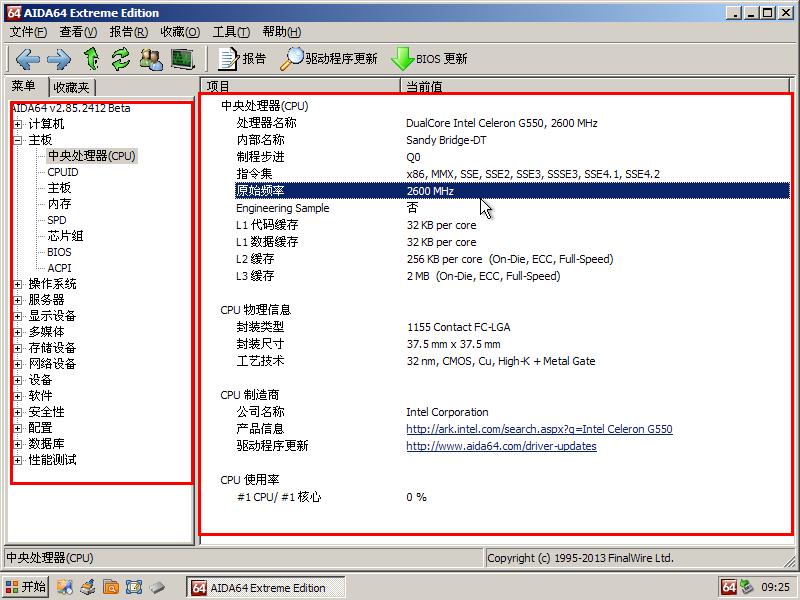Select the 处理器名称 row
This screenshot has height=600, width=800.
512,123
